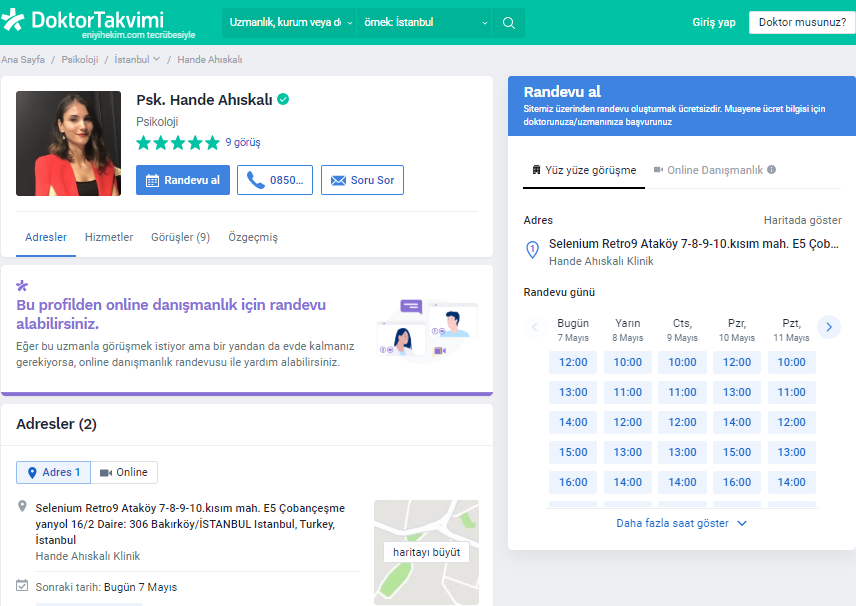The image size is (856, 606).
Task: Click the 'Hande Ahıskalı Klinik' text under Adresler
Action: 88,556
